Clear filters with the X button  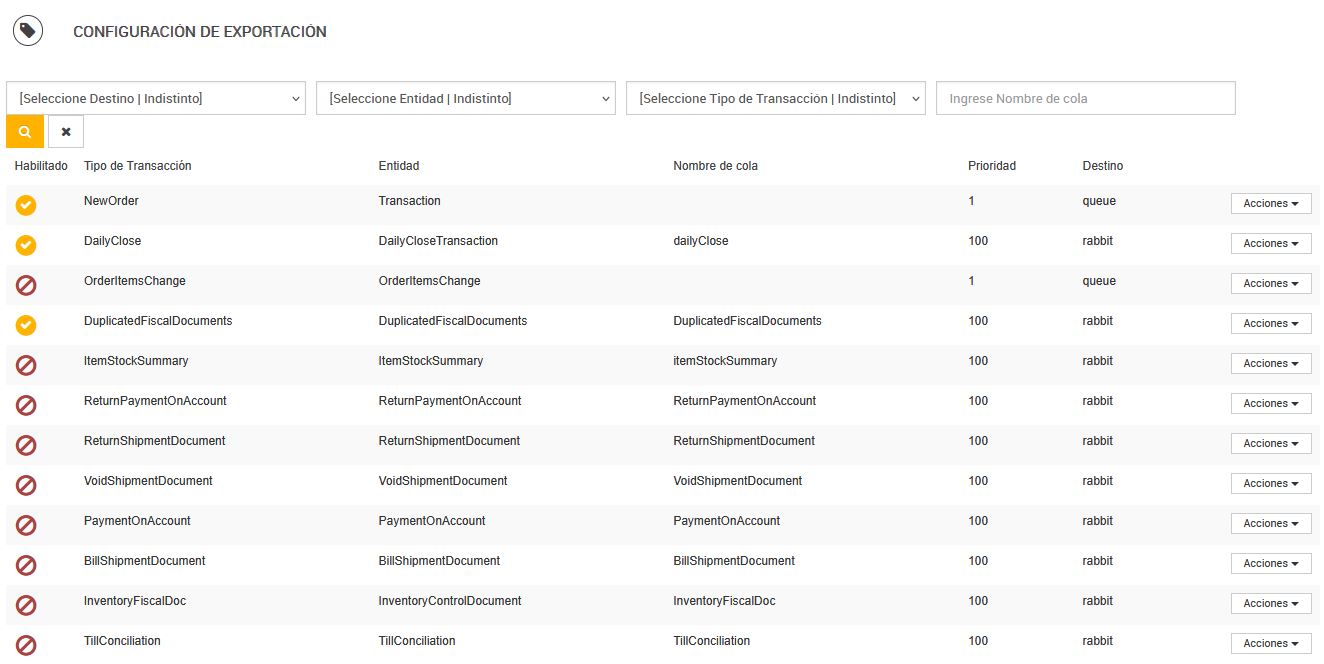tap(66, 132)
